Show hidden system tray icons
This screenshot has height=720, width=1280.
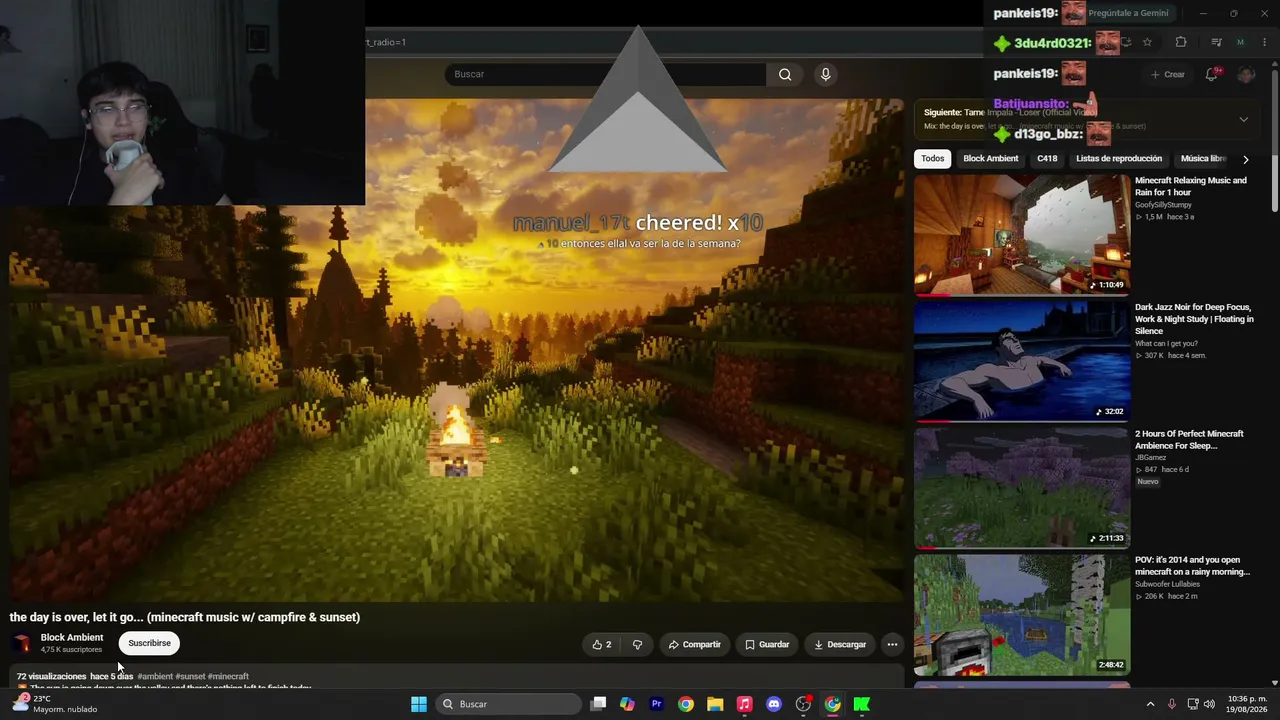point(1150,704)
